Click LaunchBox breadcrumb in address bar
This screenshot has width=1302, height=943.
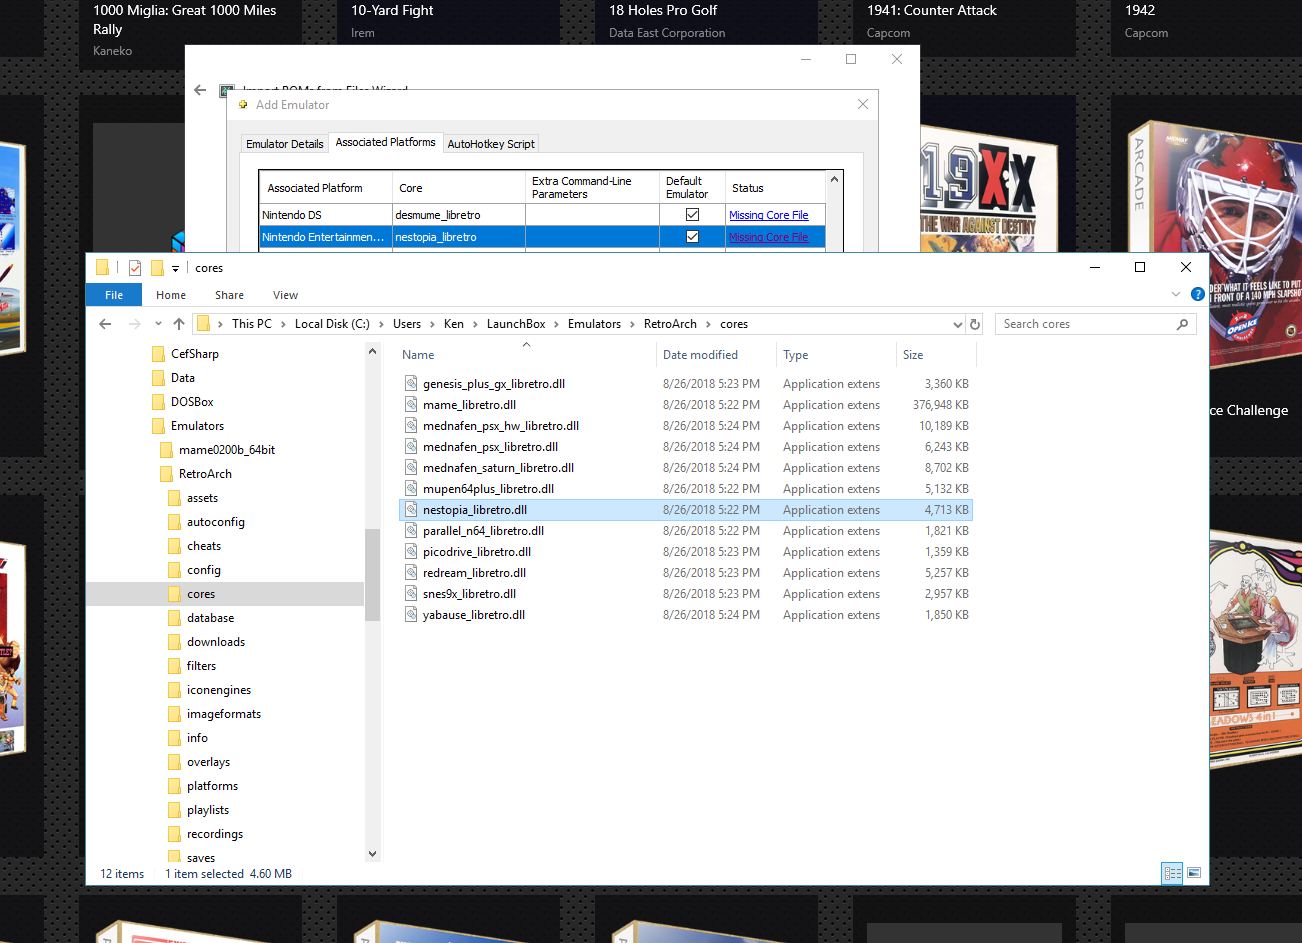516,324
